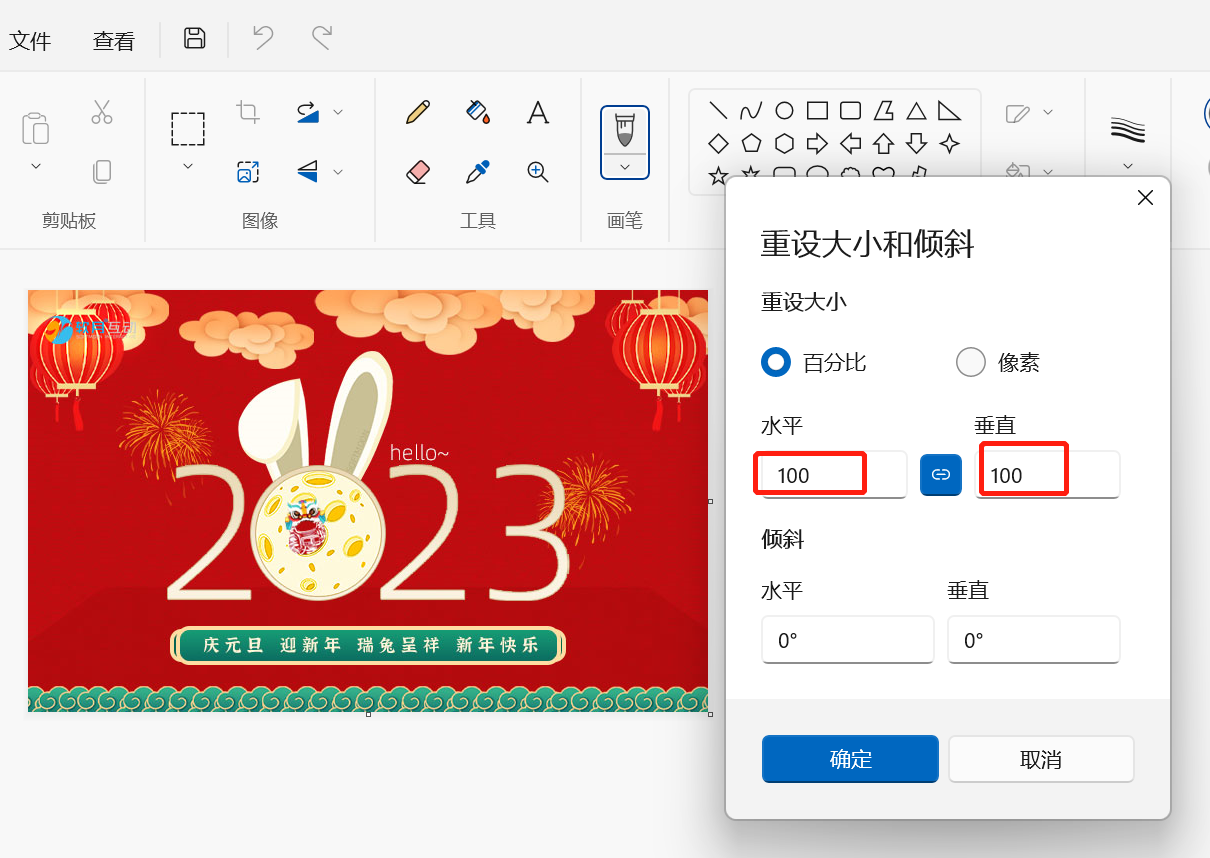Viewport: 1210px width, 858px height.
Task: Select the Fill bucket tool
Action: pos(478,112)
